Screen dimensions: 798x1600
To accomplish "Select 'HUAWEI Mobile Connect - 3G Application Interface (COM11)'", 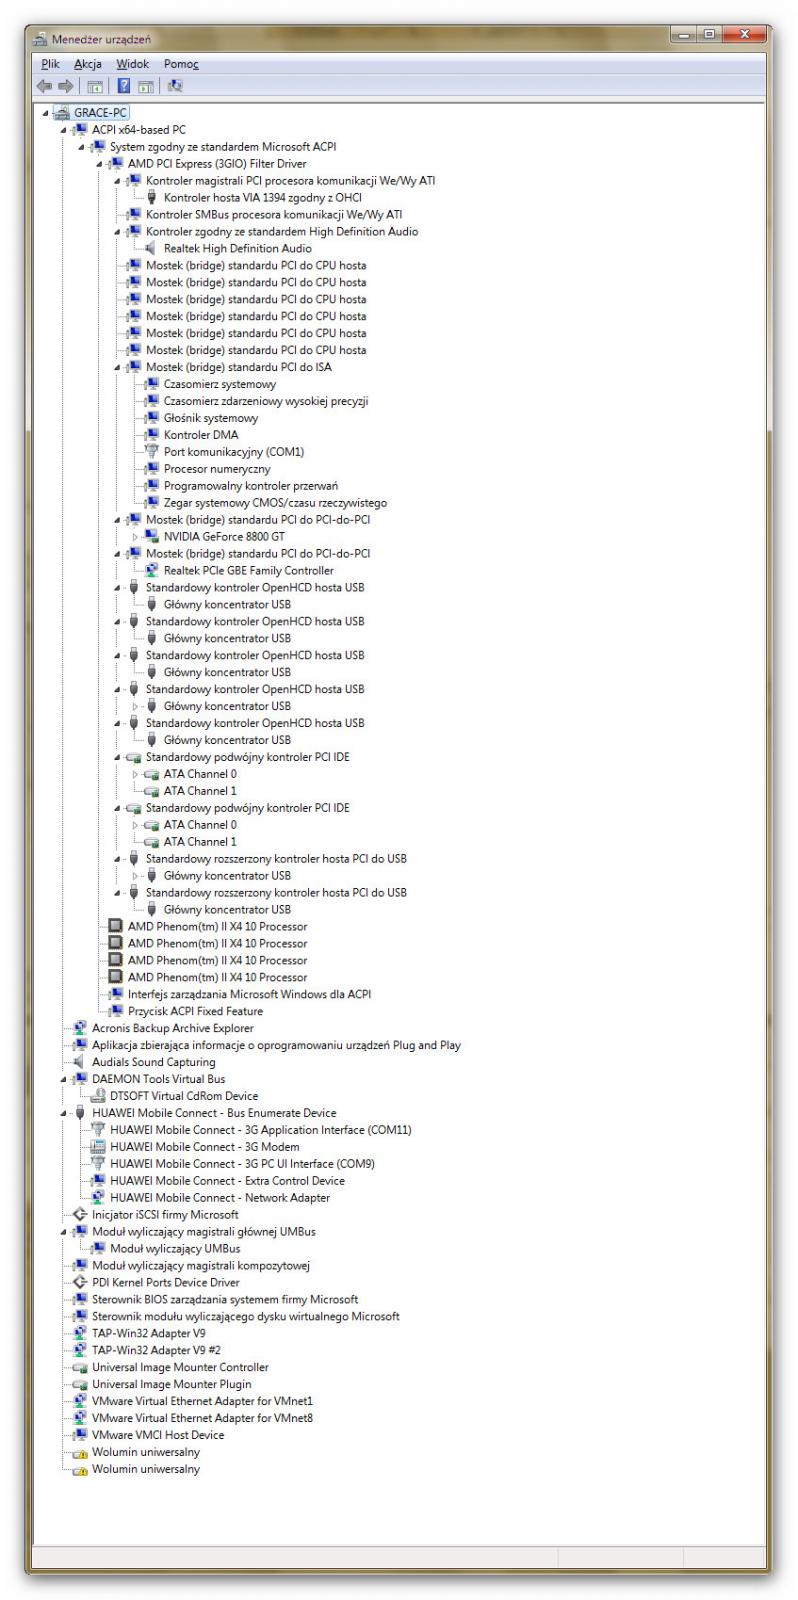I will [x=260, y=1130].
